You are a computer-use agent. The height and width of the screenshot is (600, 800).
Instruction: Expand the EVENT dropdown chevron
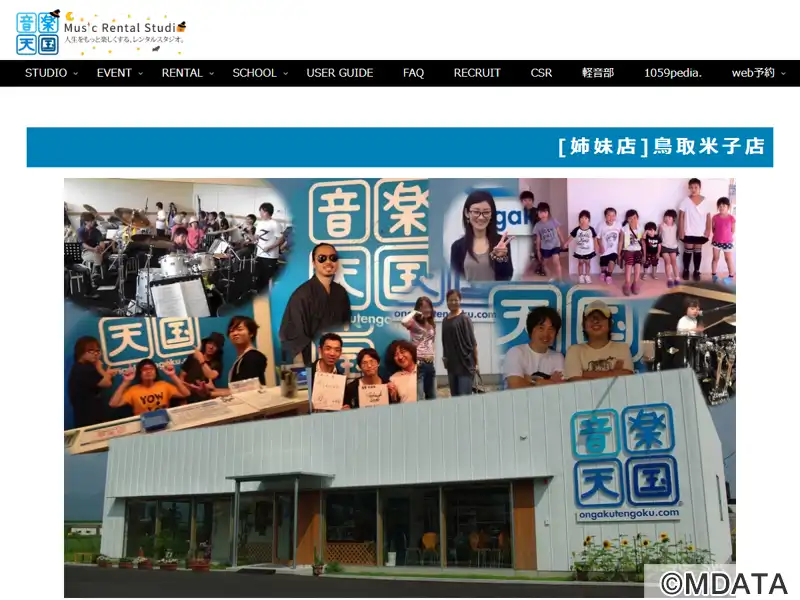click(x=140, y=73)
